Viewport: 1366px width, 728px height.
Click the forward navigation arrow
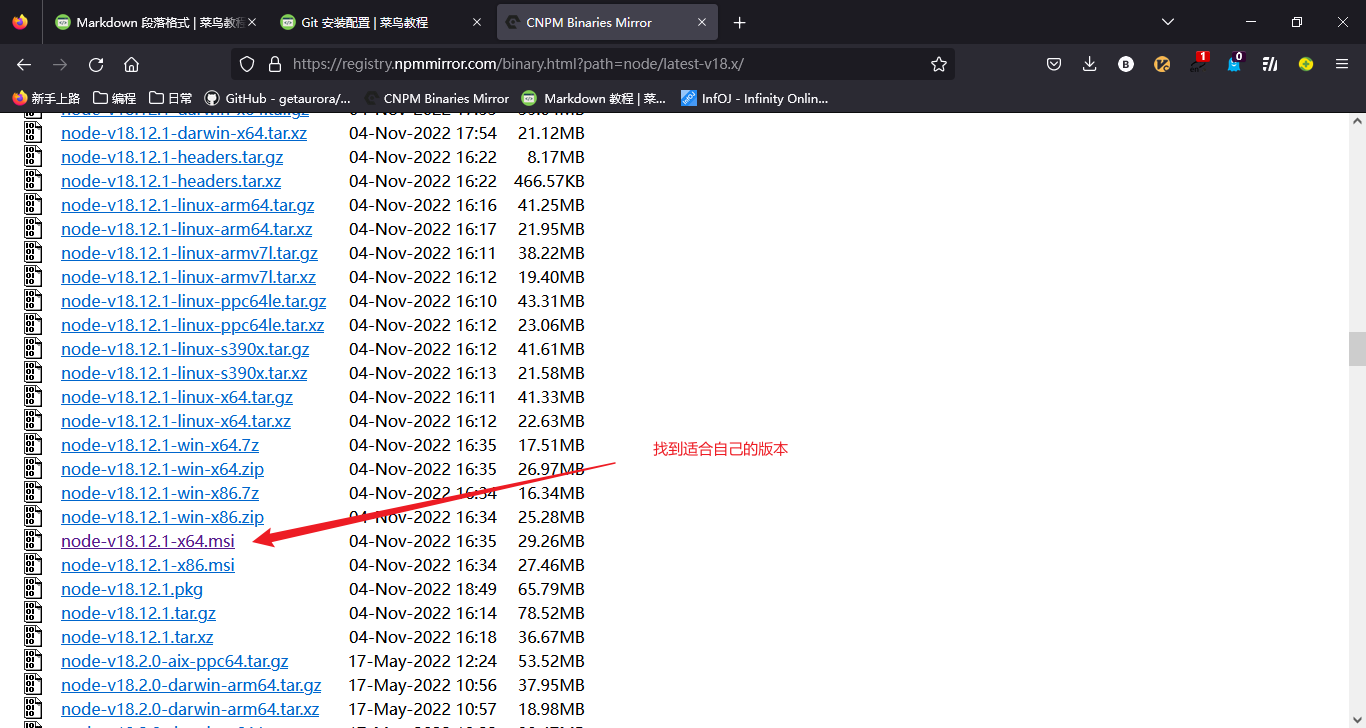(x=60, y=64)
